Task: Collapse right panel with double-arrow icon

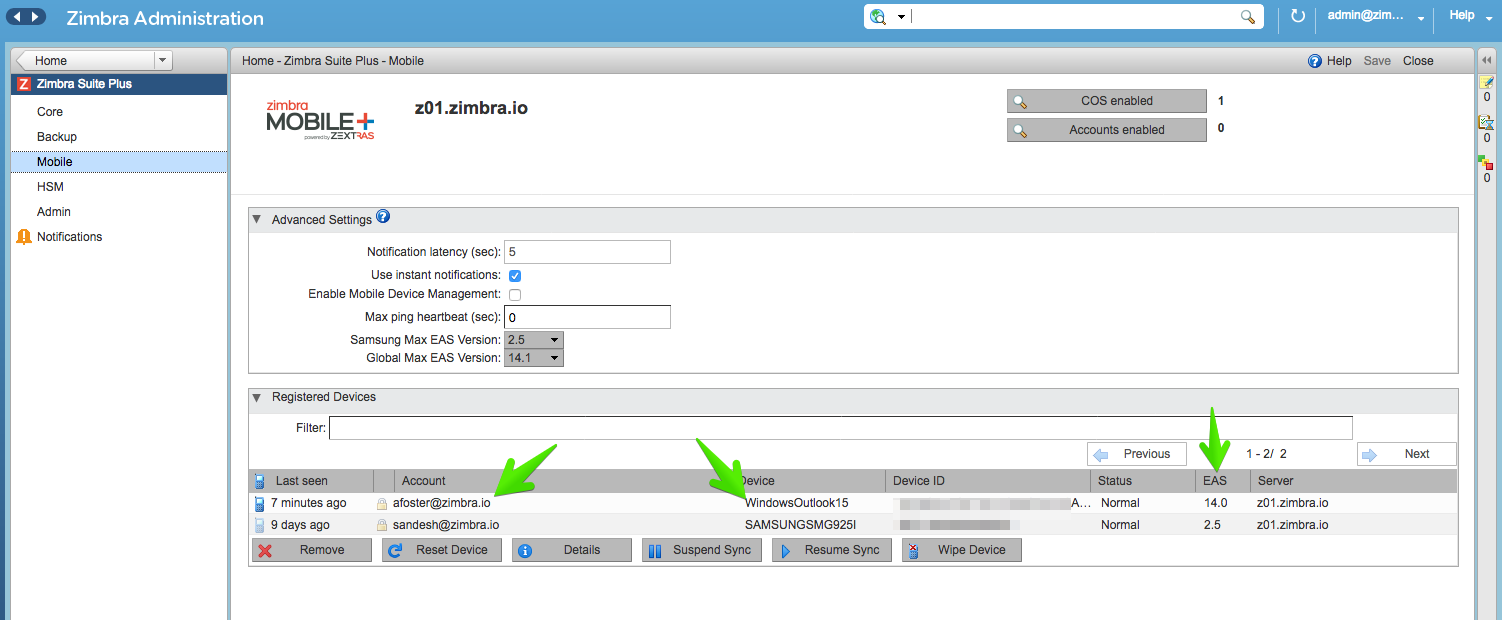Action: pos(1486,61)
